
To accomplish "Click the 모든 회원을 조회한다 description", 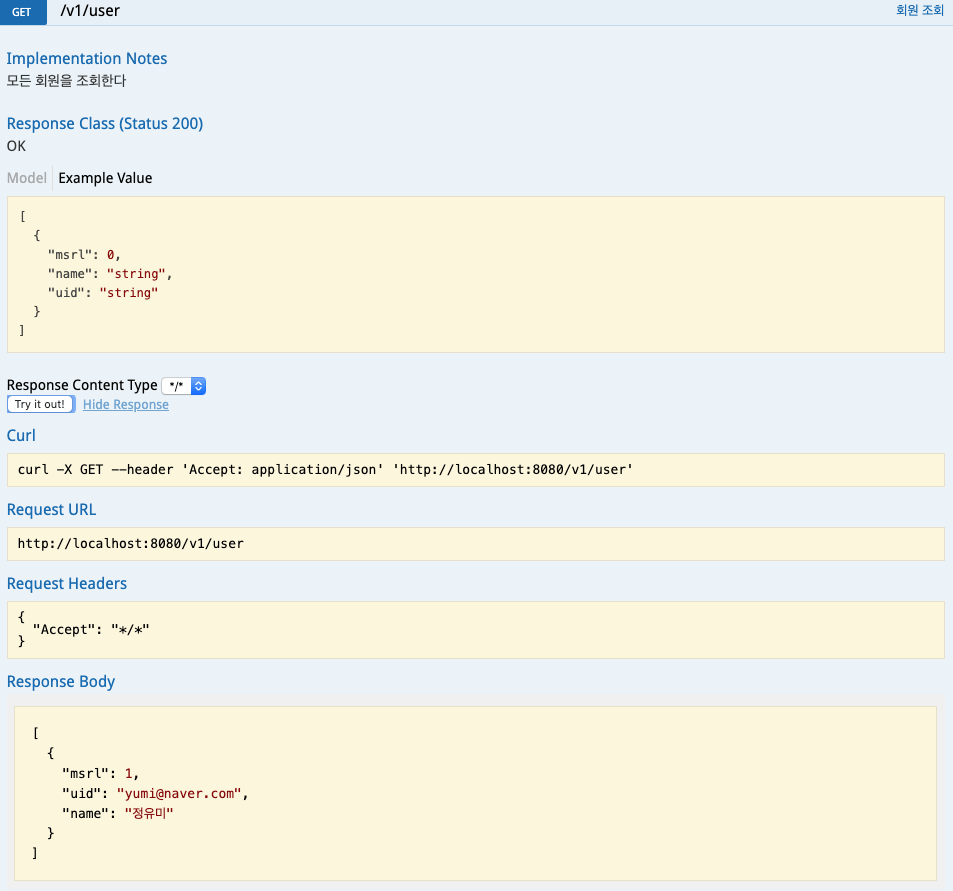I will 66,81.
